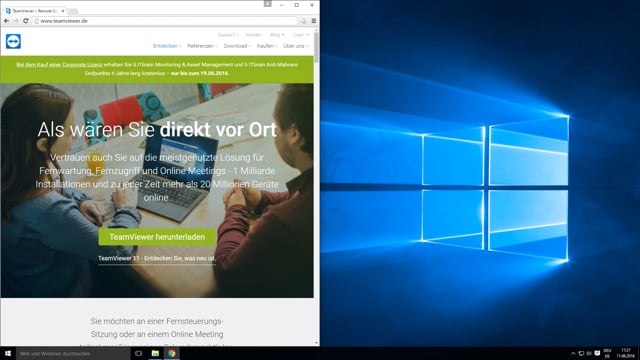
Task: Expand the Kaufen navigation menu
Action: tap(267, 46)
